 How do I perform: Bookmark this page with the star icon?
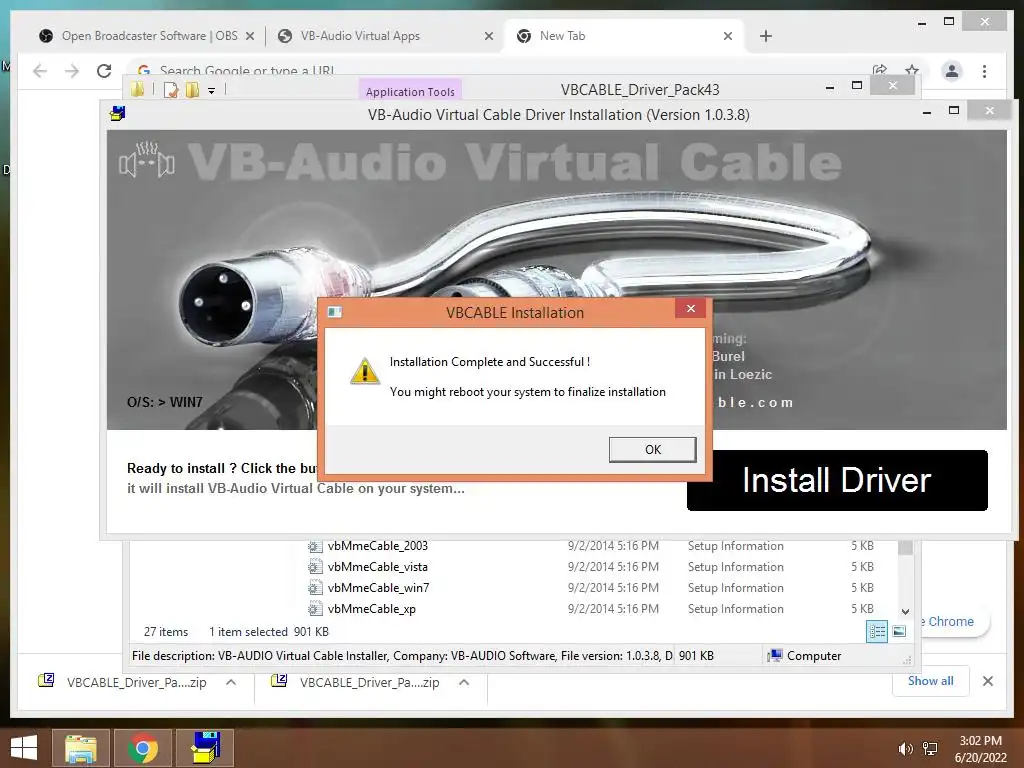click(912, 69)
